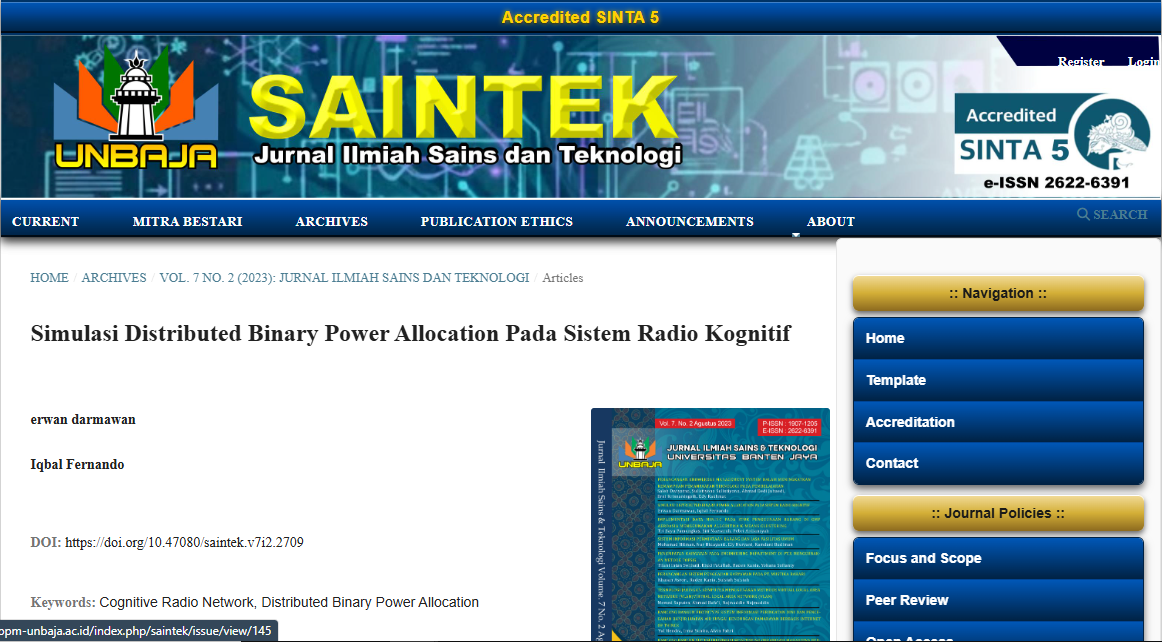Open Contact sidebar button
This screenshot has width=1162, height=642.
(x=998, y=463)
